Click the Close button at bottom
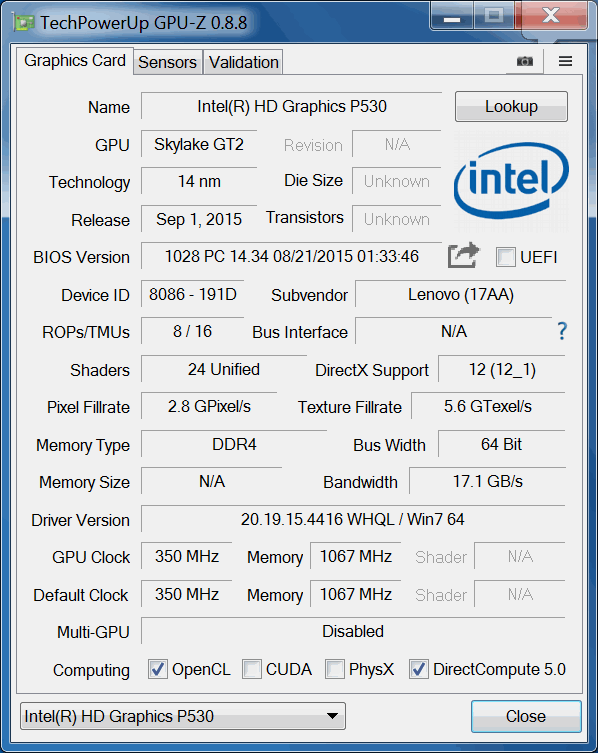The height and width of the screenshot is (753, 598). pyautogui.click(x=526, y=716)
